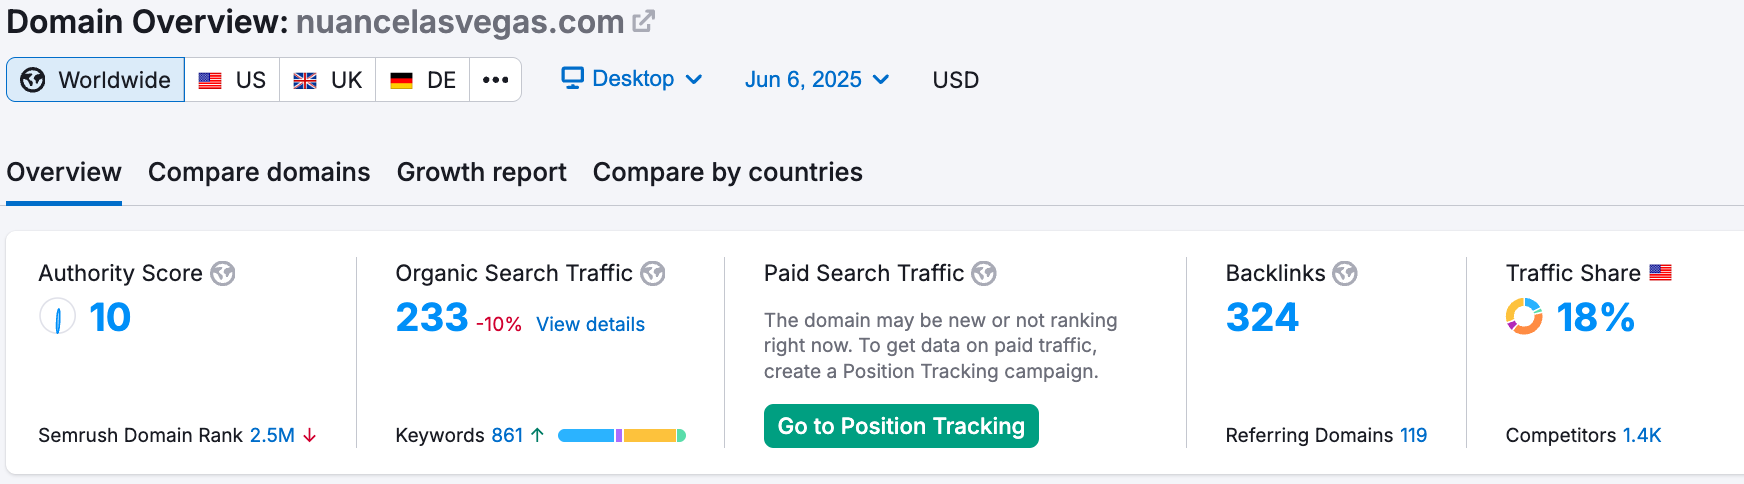Click US flag icon beside Traffic Share
The width and height of the screenshot is (1744, 484).
point(1660,272)
